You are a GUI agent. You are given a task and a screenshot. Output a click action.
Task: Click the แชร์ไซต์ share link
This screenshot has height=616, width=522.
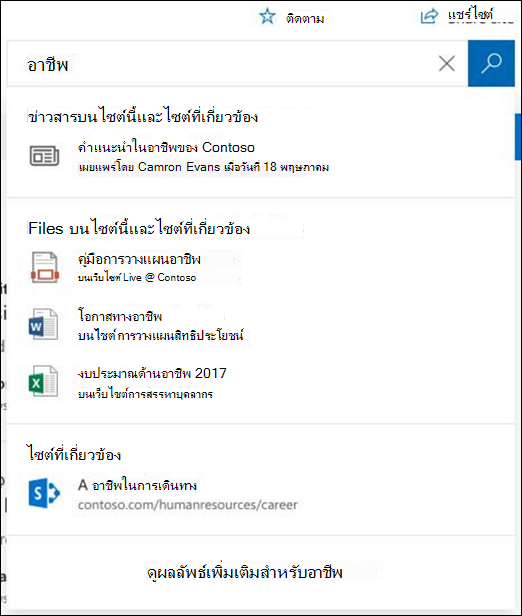tap(471, 15)
